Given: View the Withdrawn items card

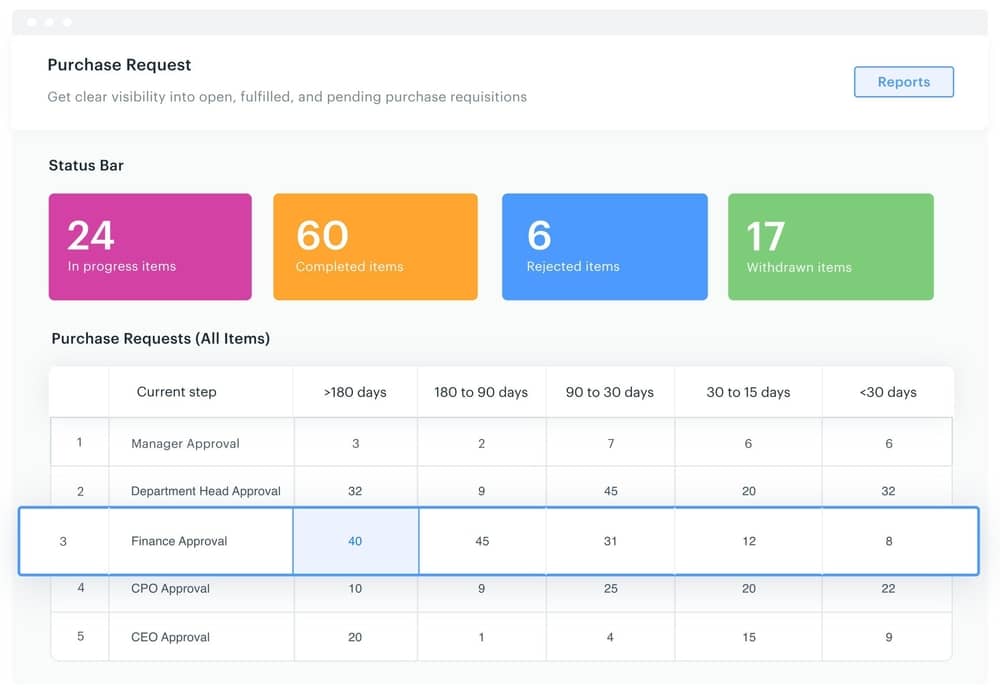Looking at the screenshot, I should (830, 247).
